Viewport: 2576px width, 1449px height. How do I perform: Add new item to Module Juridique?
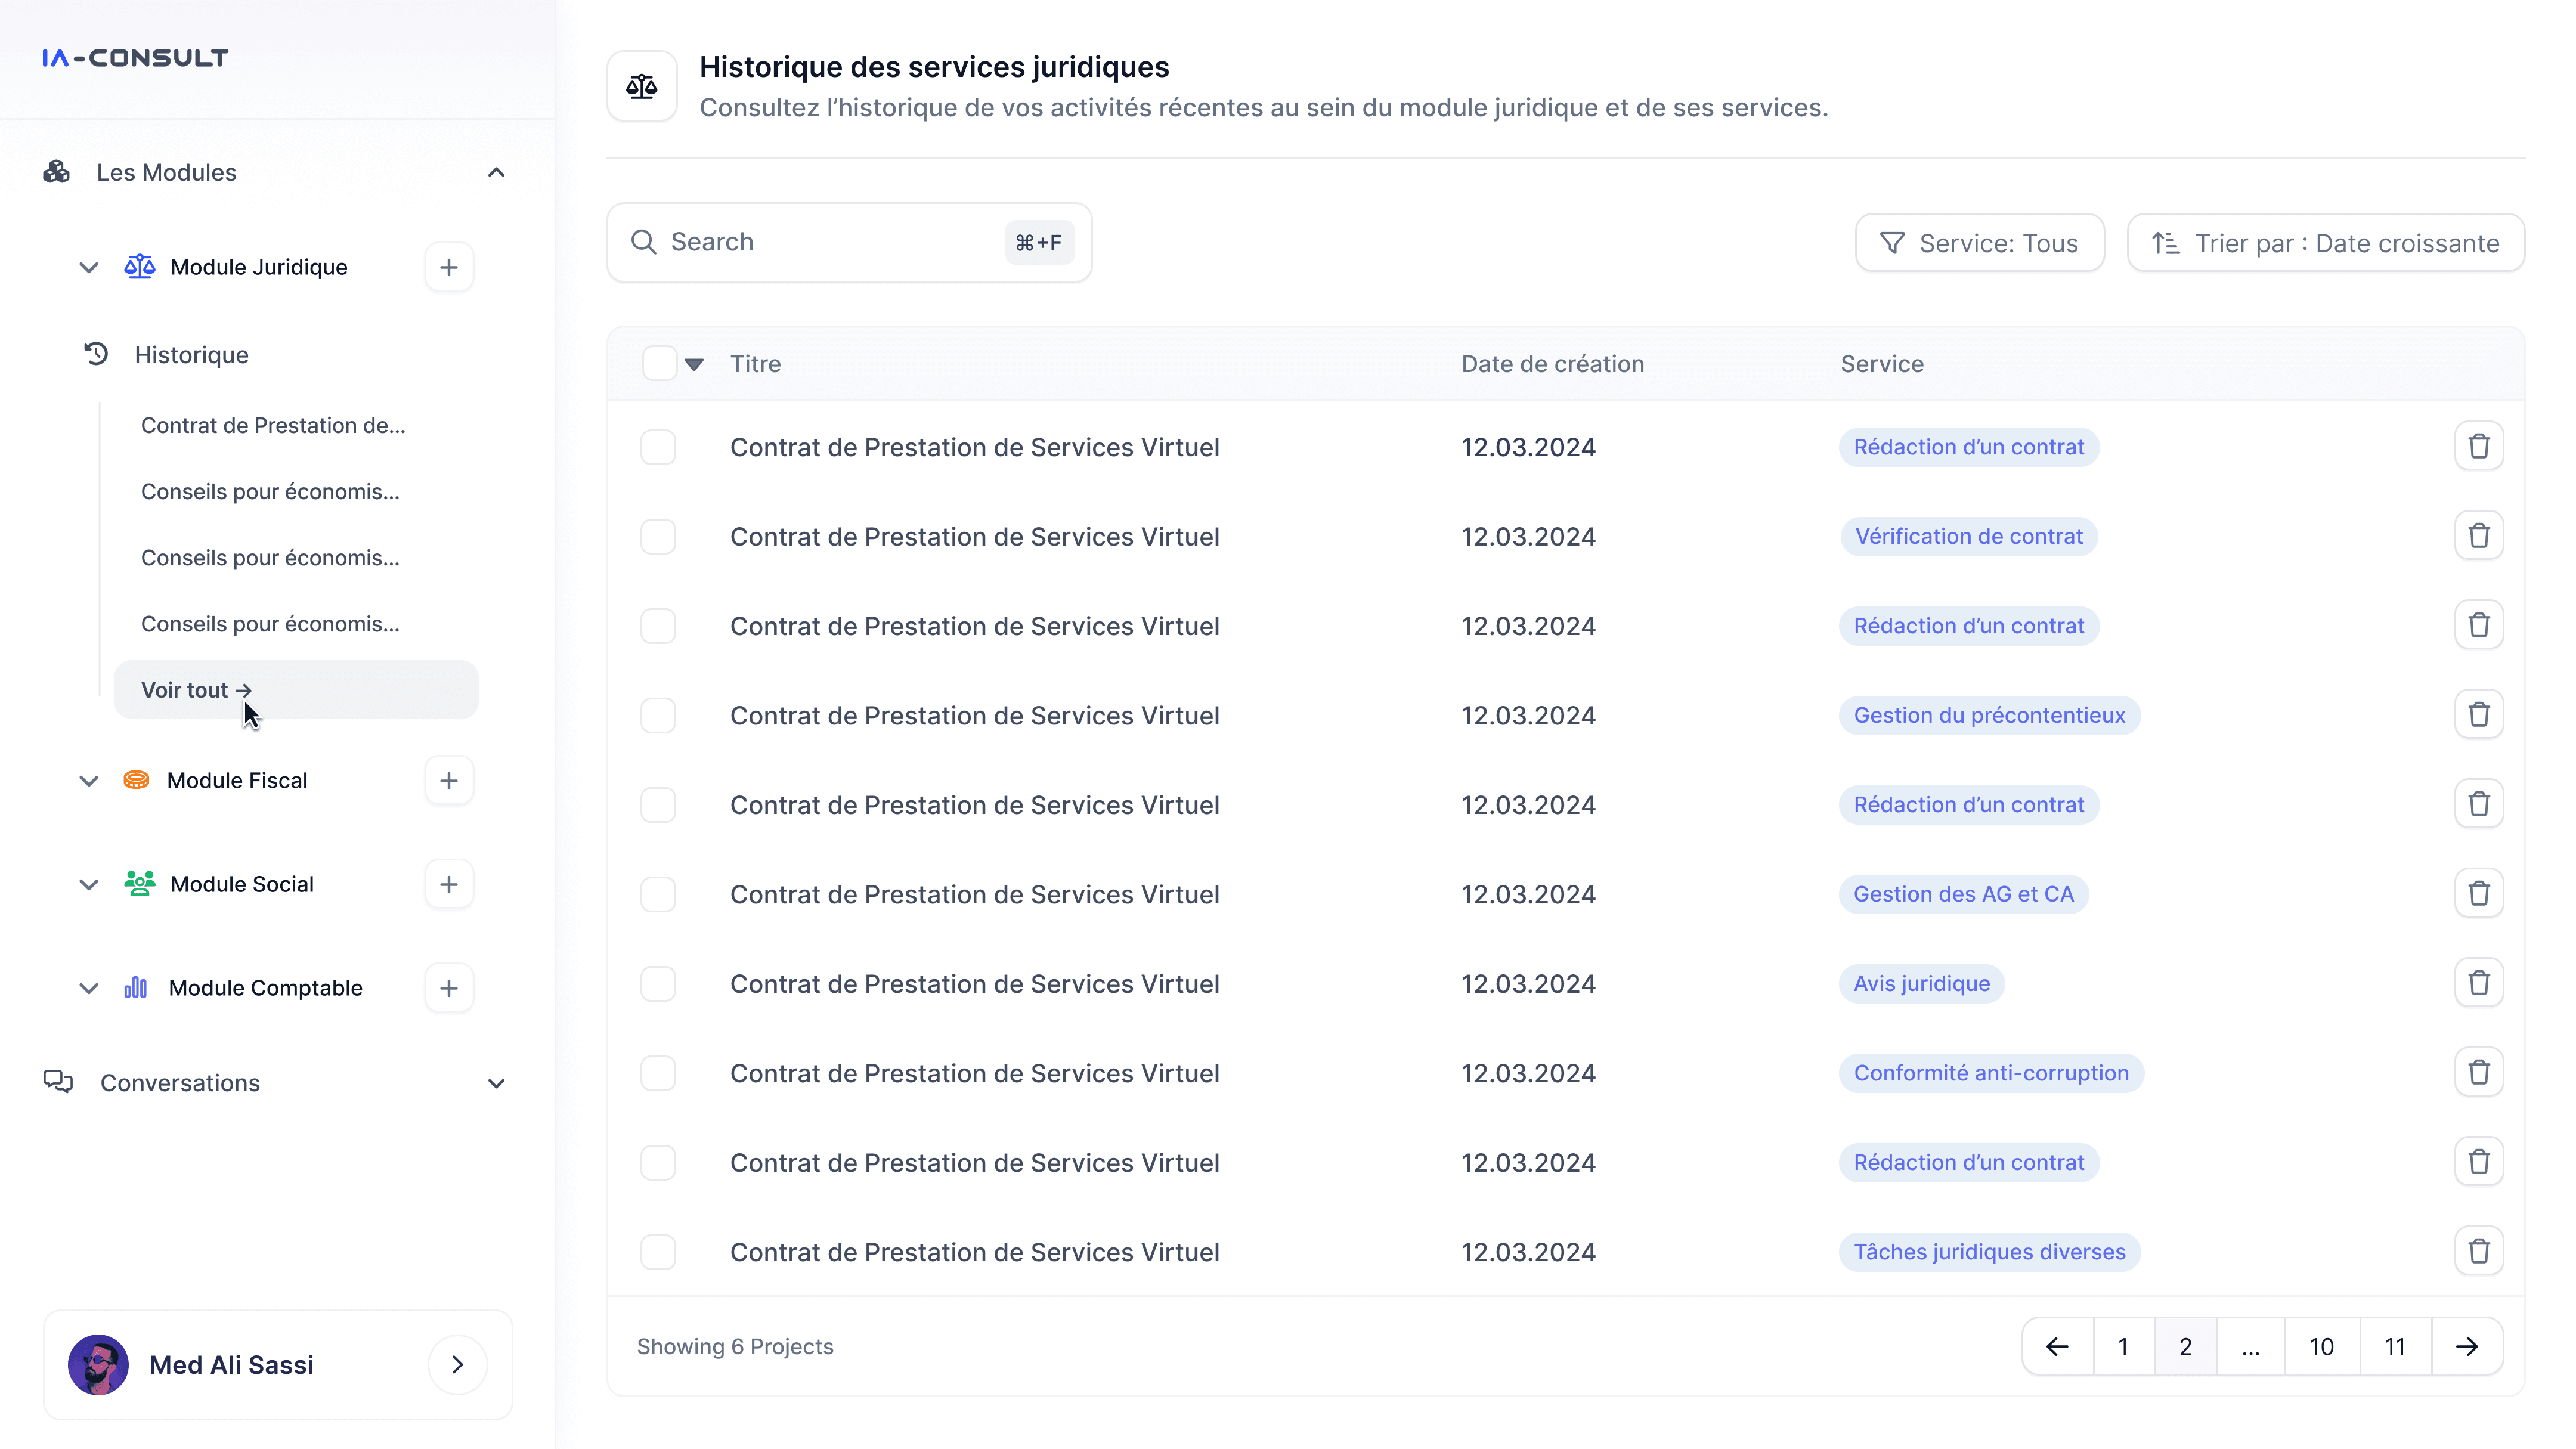pos(449,267)
